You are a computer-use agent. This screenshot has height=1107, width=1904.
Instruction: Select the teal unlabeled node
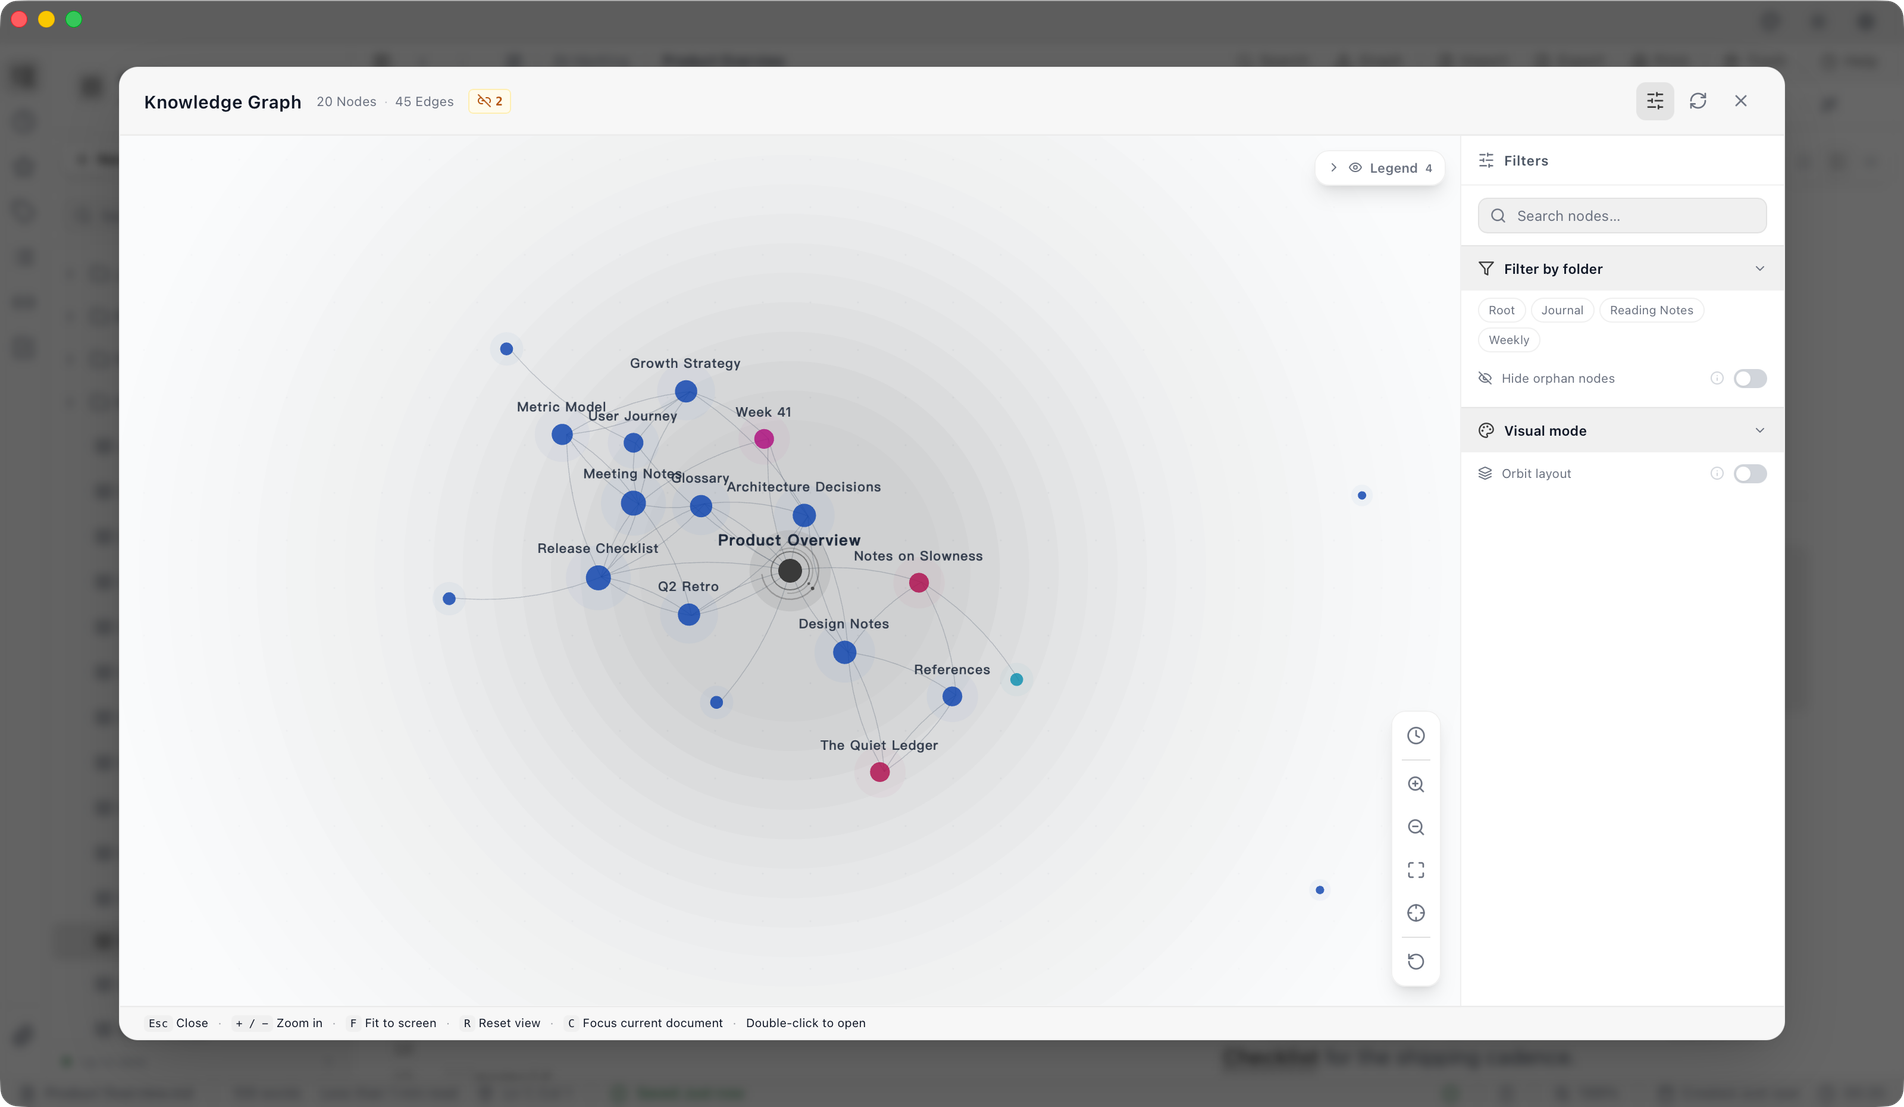(1016, 680)
